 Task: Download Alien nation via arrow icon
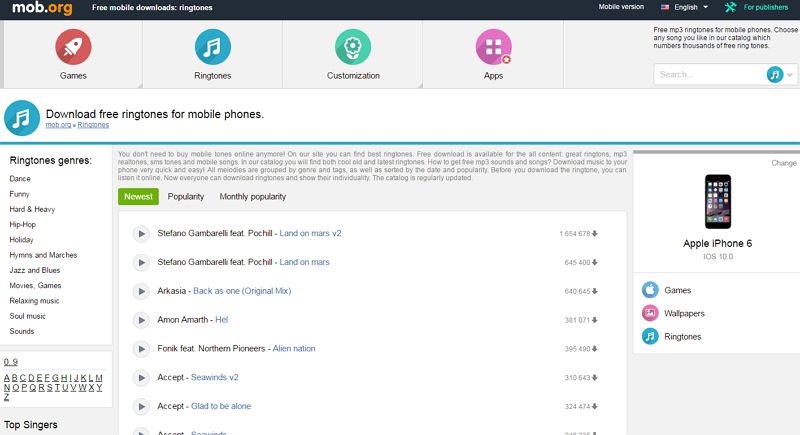pos(594,349)
